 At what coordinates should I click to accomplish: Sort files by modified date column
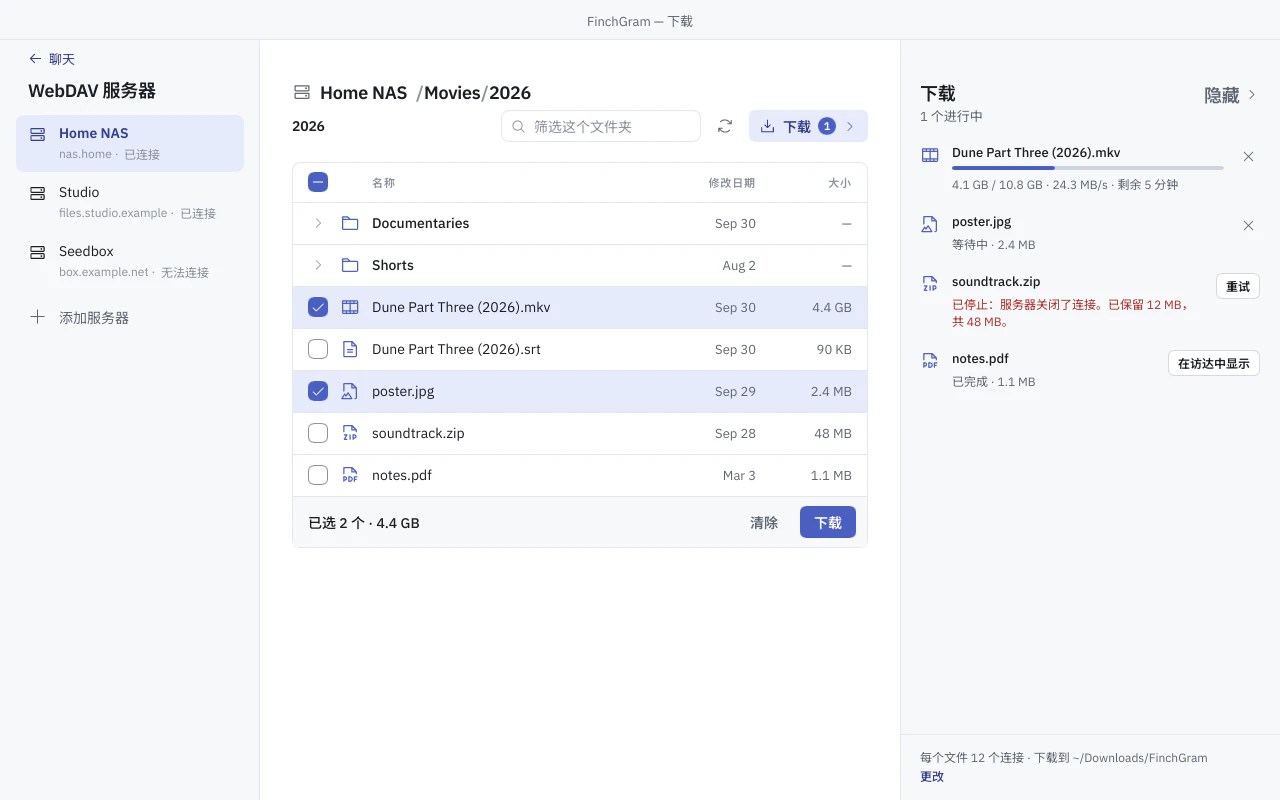pos(732,182)
